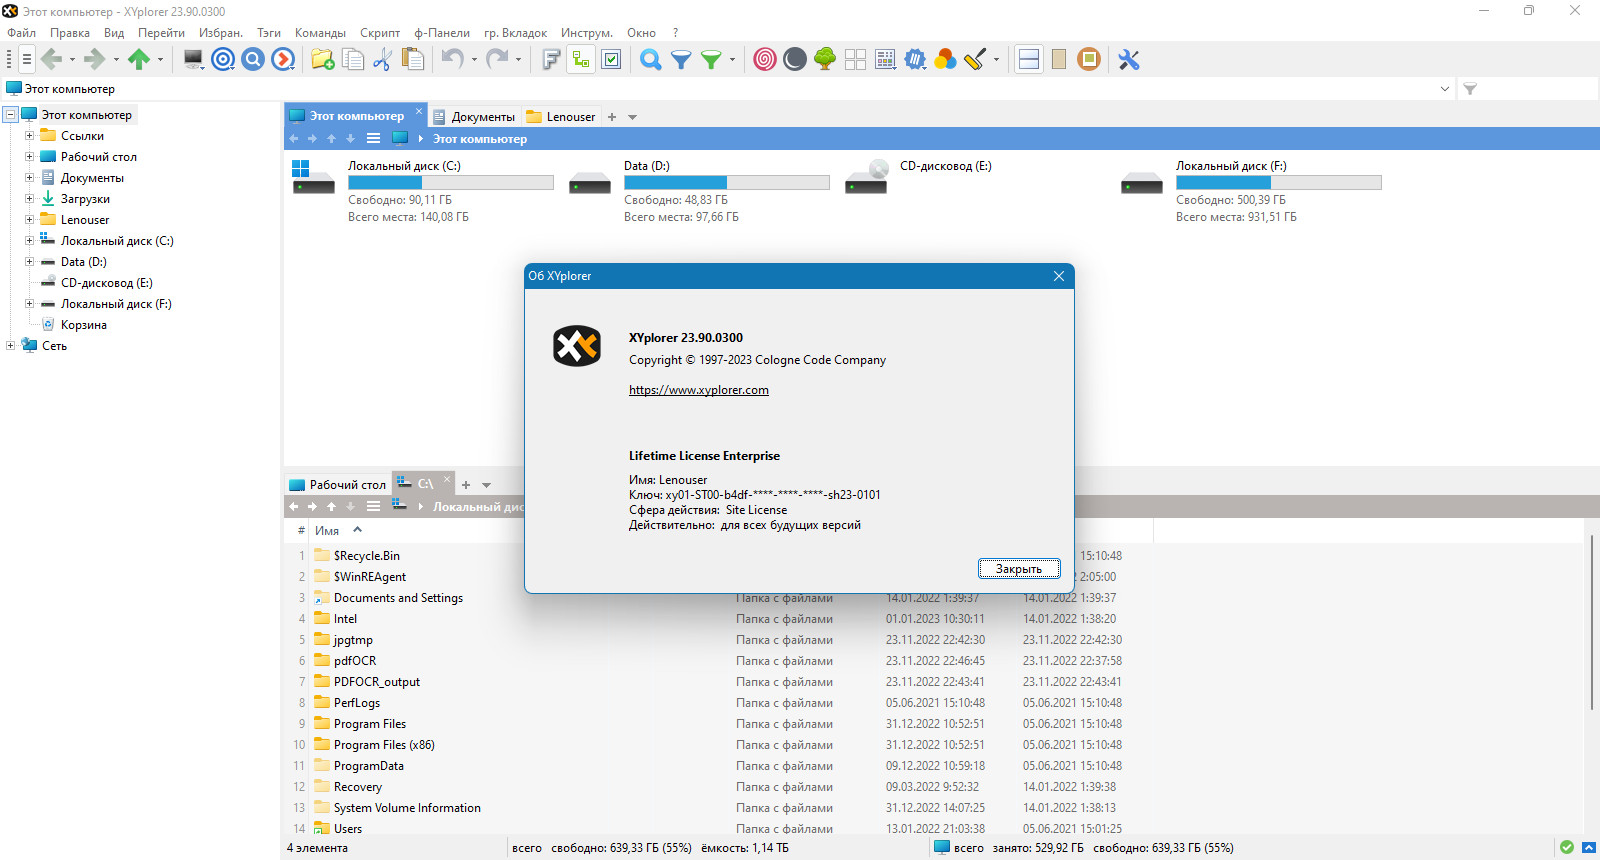Expand Локальный диск (C:) in the tree
This screenshot has width=1600, height=860.
pyautogui.click(x=29, y=241)
